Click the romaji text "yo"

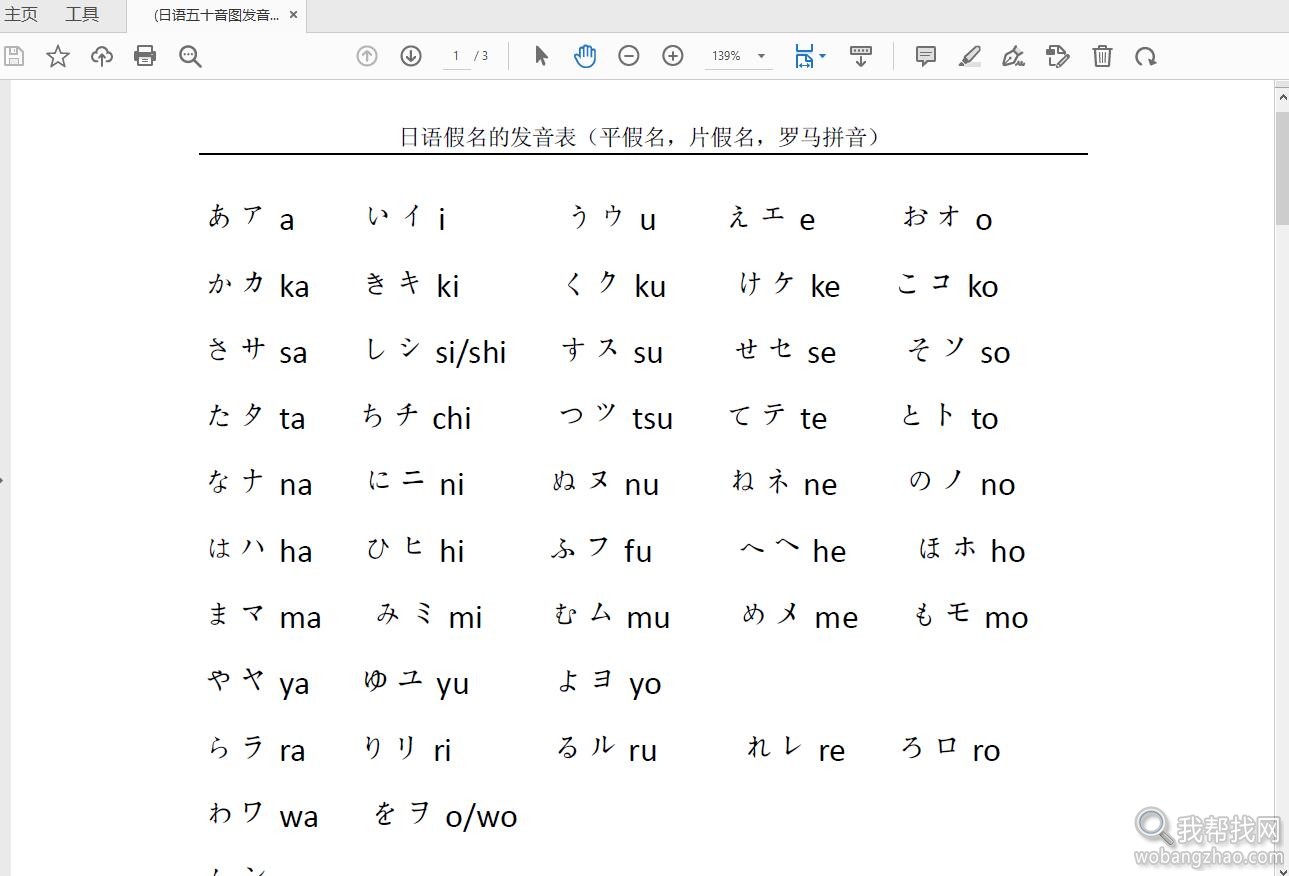point(645,686)
